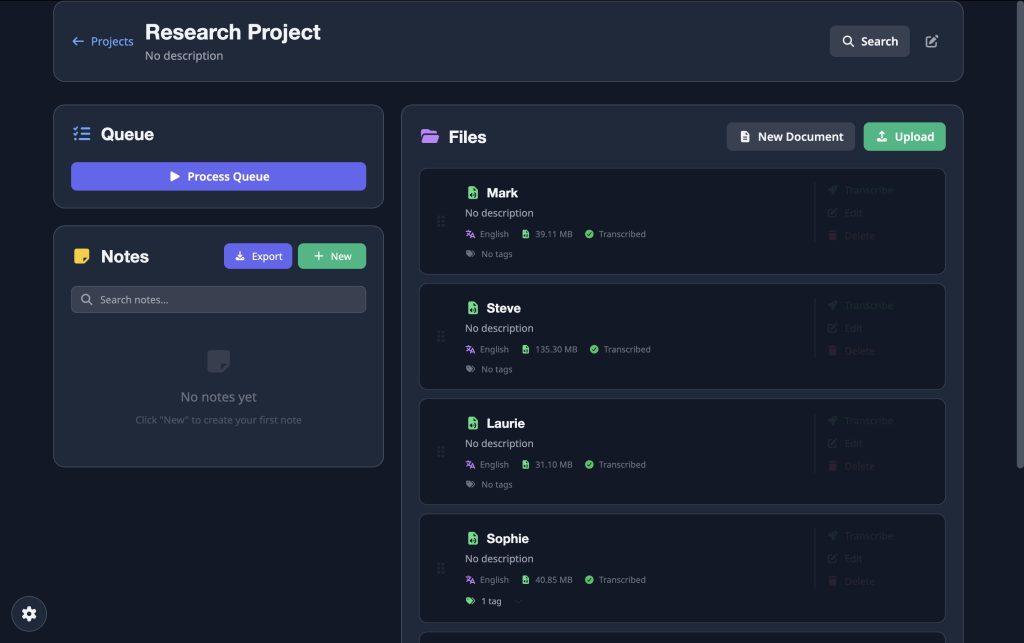Grab the drag handle on Steve's card

pos(441,336)
